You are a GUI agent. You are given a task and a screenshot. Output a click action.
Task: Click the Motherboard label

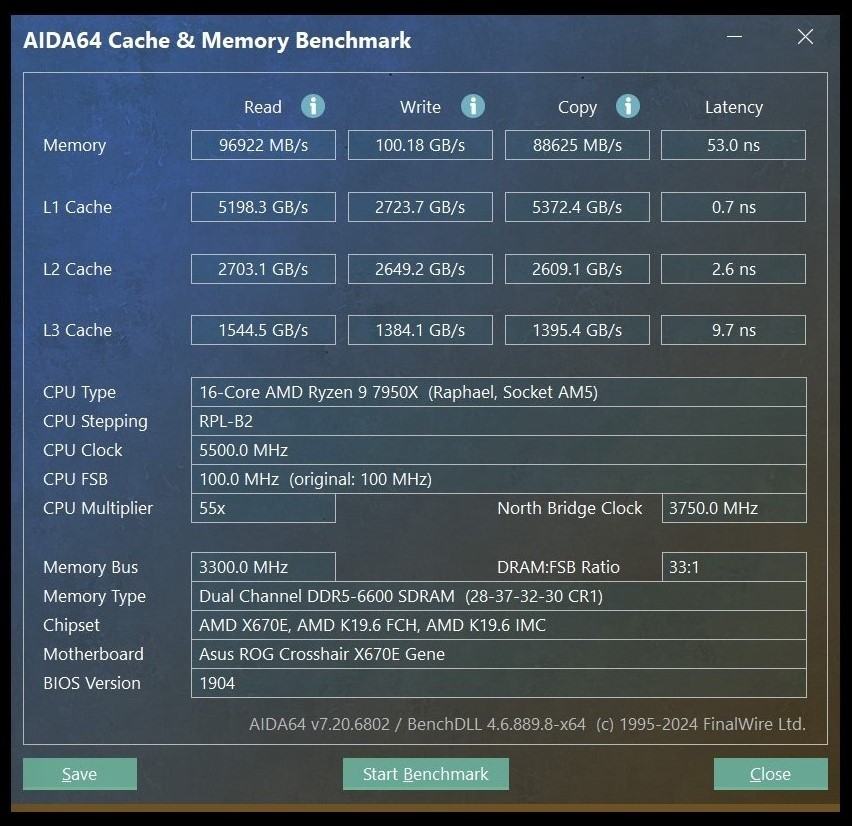93,654
